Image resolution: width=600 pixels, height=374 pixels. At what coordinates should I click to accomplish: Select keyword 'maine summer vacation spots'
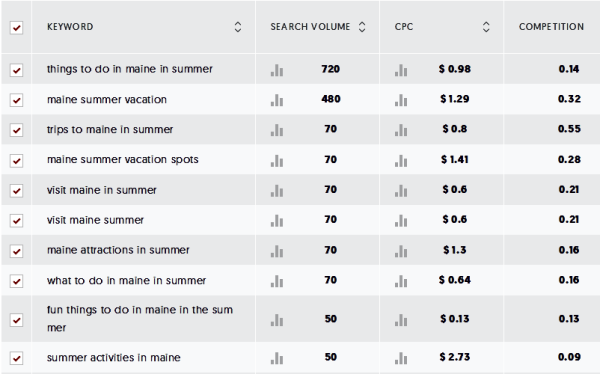[x=123, y=160]
